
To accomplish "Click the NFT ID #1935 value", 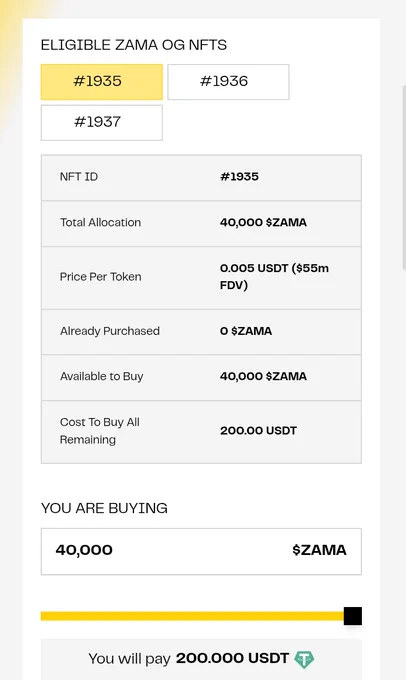I will pos(239,177).
